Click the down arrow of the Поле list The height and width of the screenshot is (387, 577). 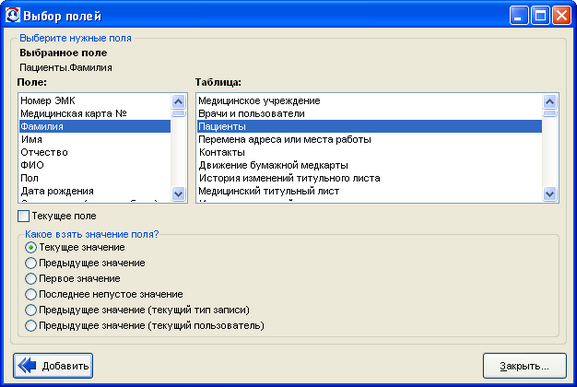[178, 194]
